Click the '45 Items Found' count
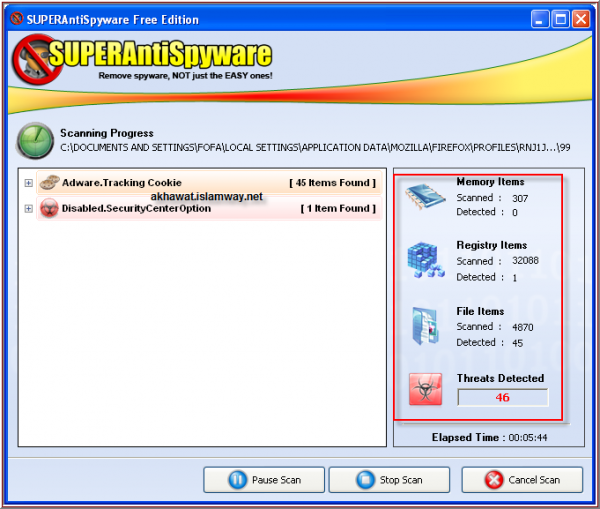600x509 pixels. (333, 183)
